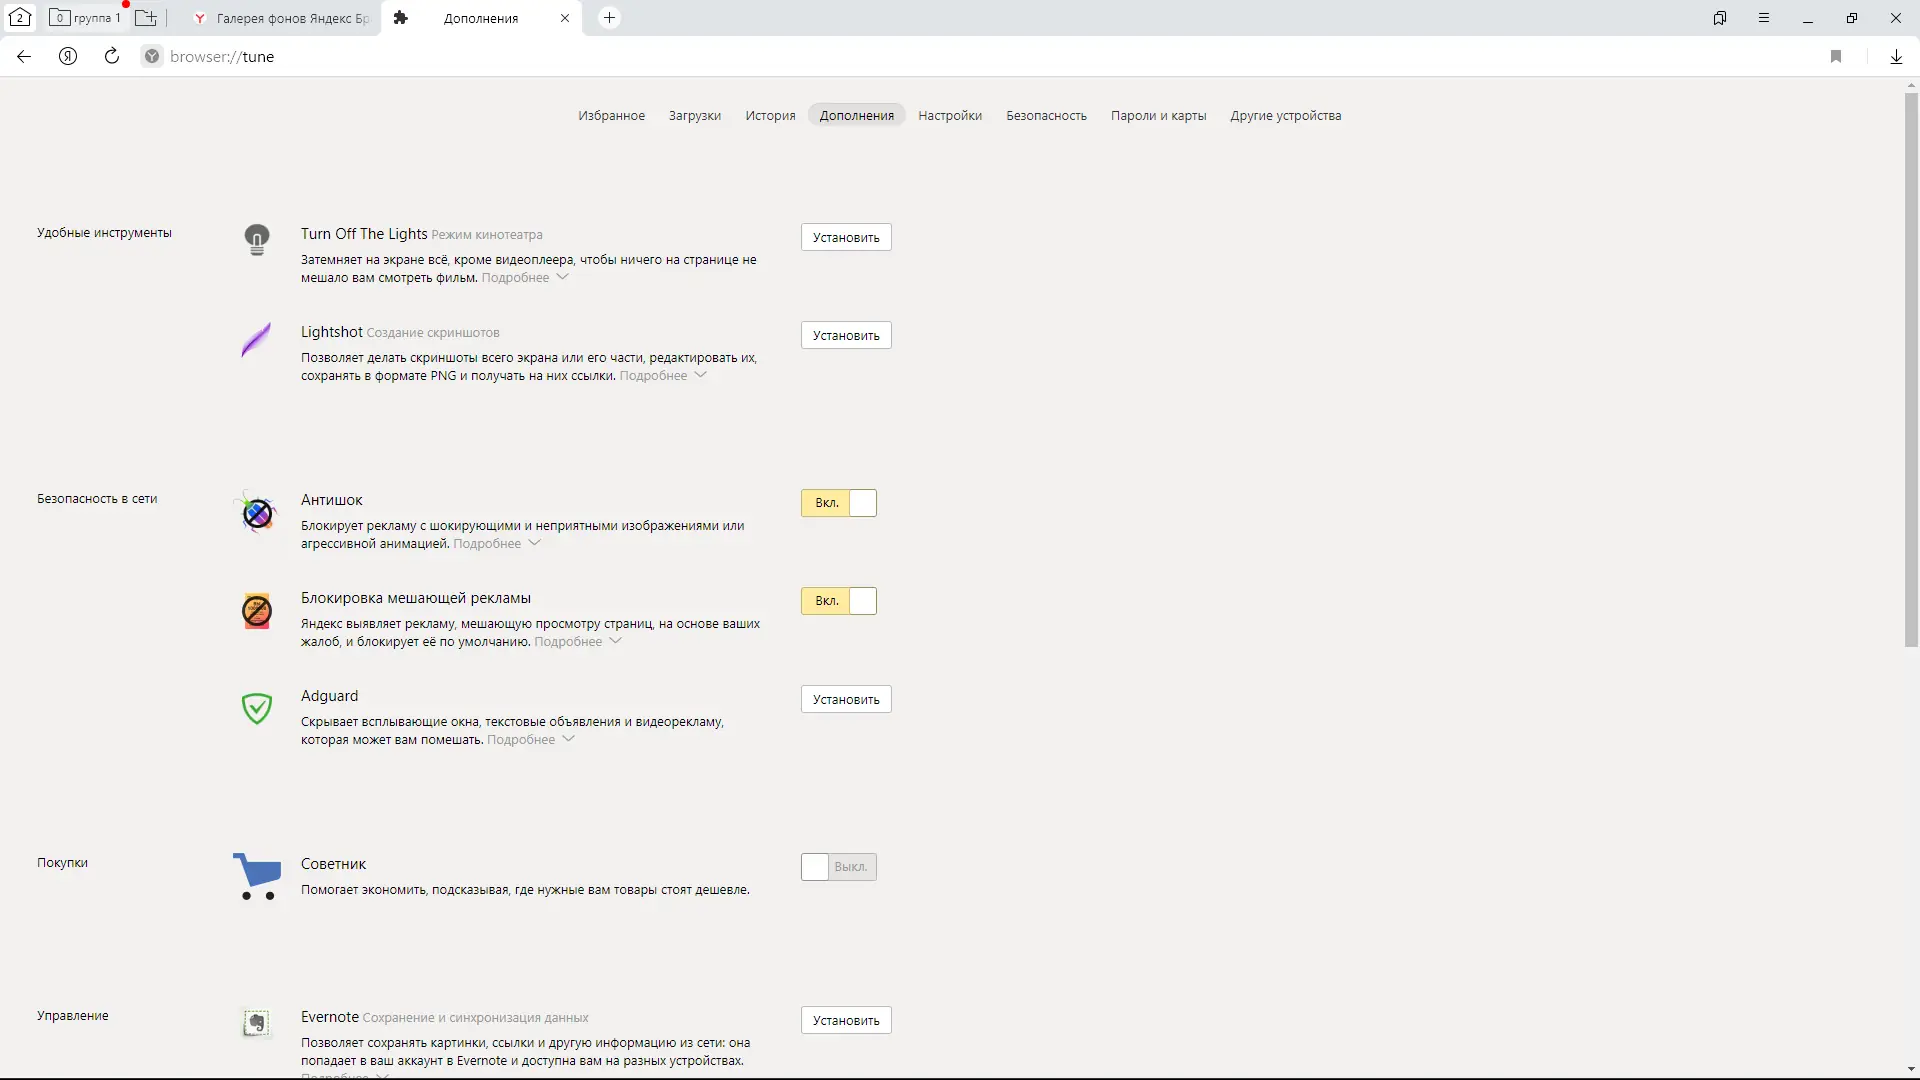Screen dimensions: 1920x1080
Task: Click the Turn Off The Lights lamp icon
Action: click(257, 239)
